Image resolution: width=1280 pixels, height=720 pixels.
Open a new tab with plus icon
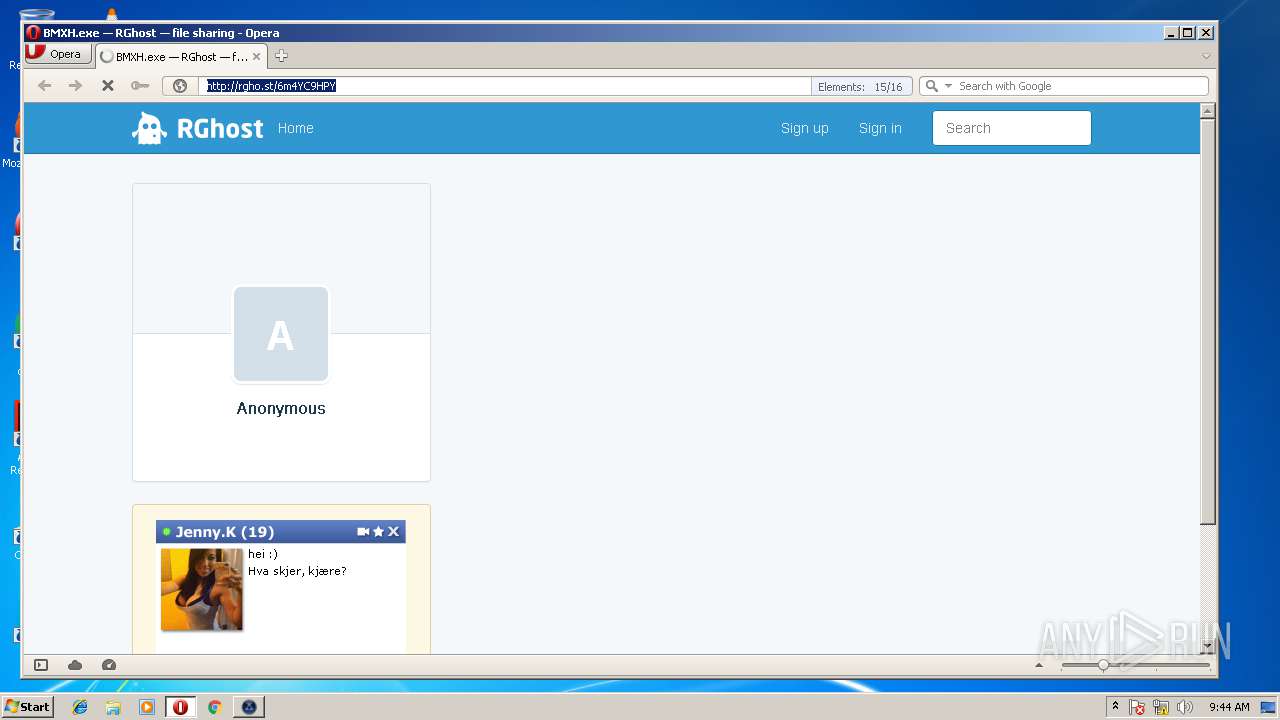(x=281, y=56)
